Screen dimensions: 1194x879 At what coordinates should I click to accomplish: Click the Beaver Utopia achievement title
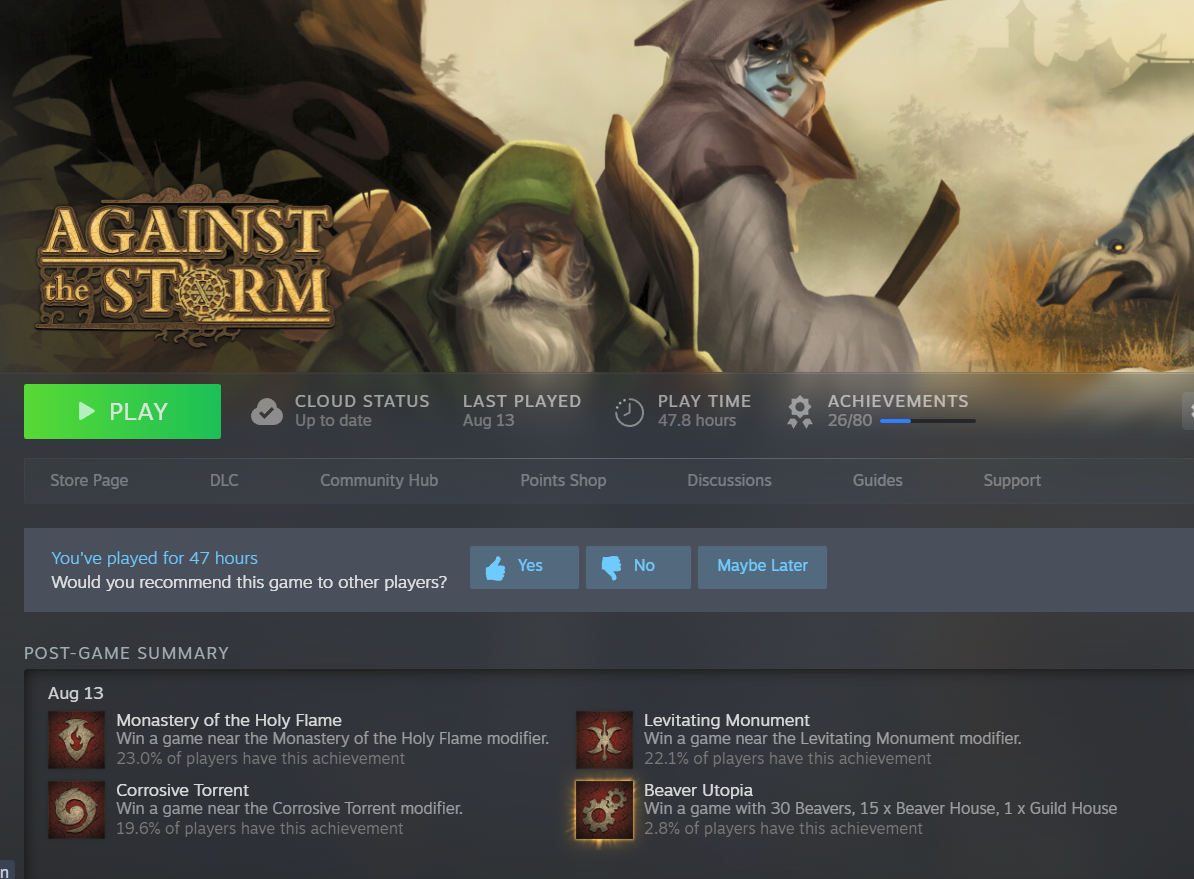pos(698,790)
